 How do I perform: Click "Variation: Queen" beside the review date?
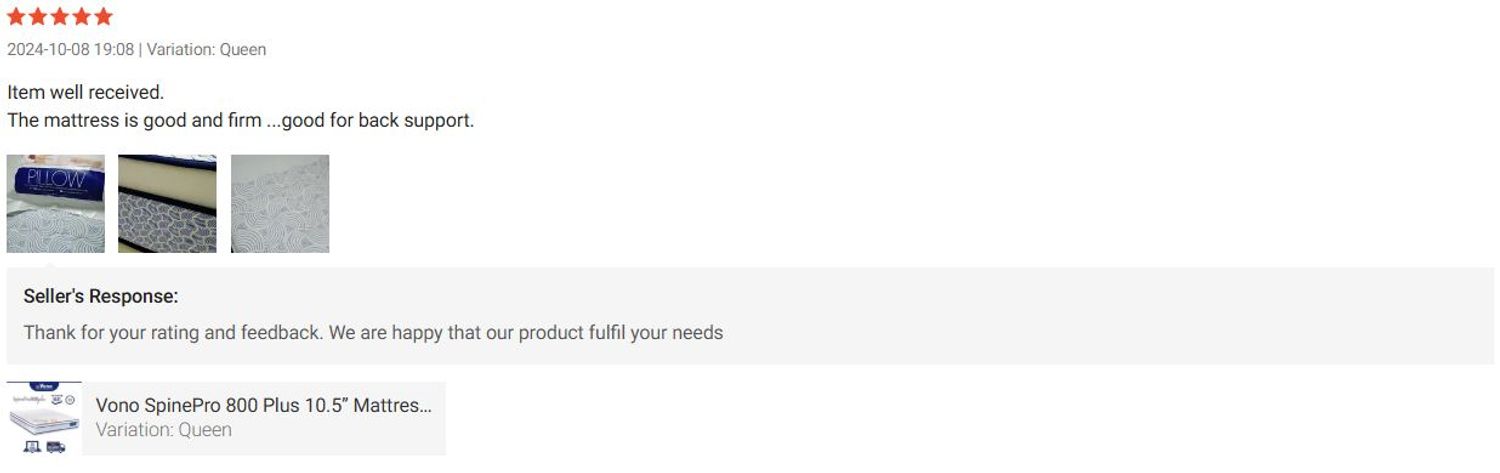(x=207, y=49)
